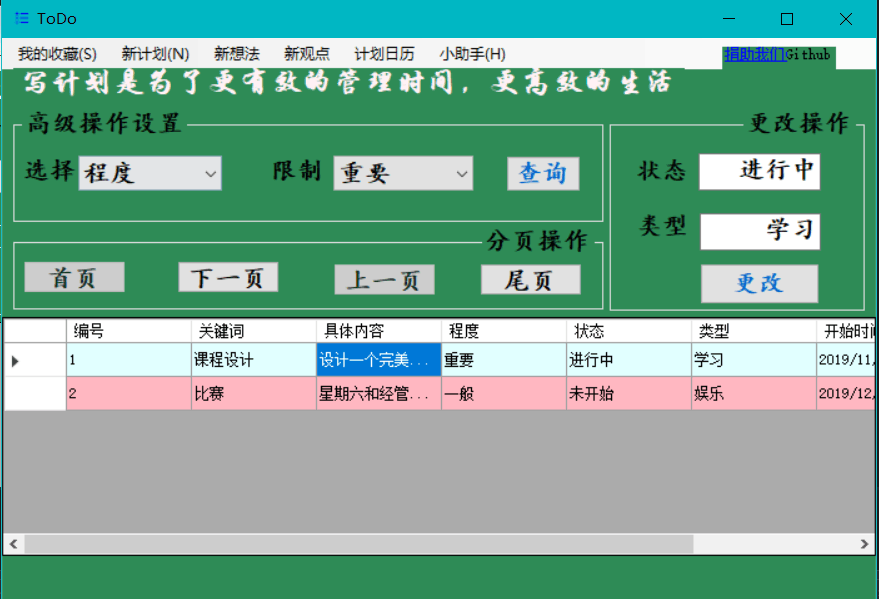
Task: Close the ToDo window
Action: click(x=846, y=18)
